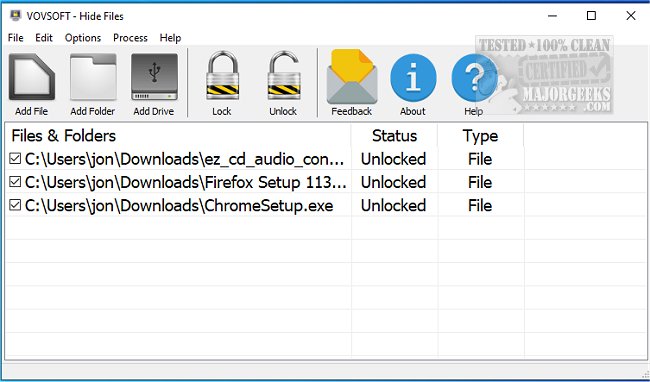Viewport: 650px width, 382px height.
Task: Uncheck the ChromeSetup.exe checkbox
Action: pos(15,205)
